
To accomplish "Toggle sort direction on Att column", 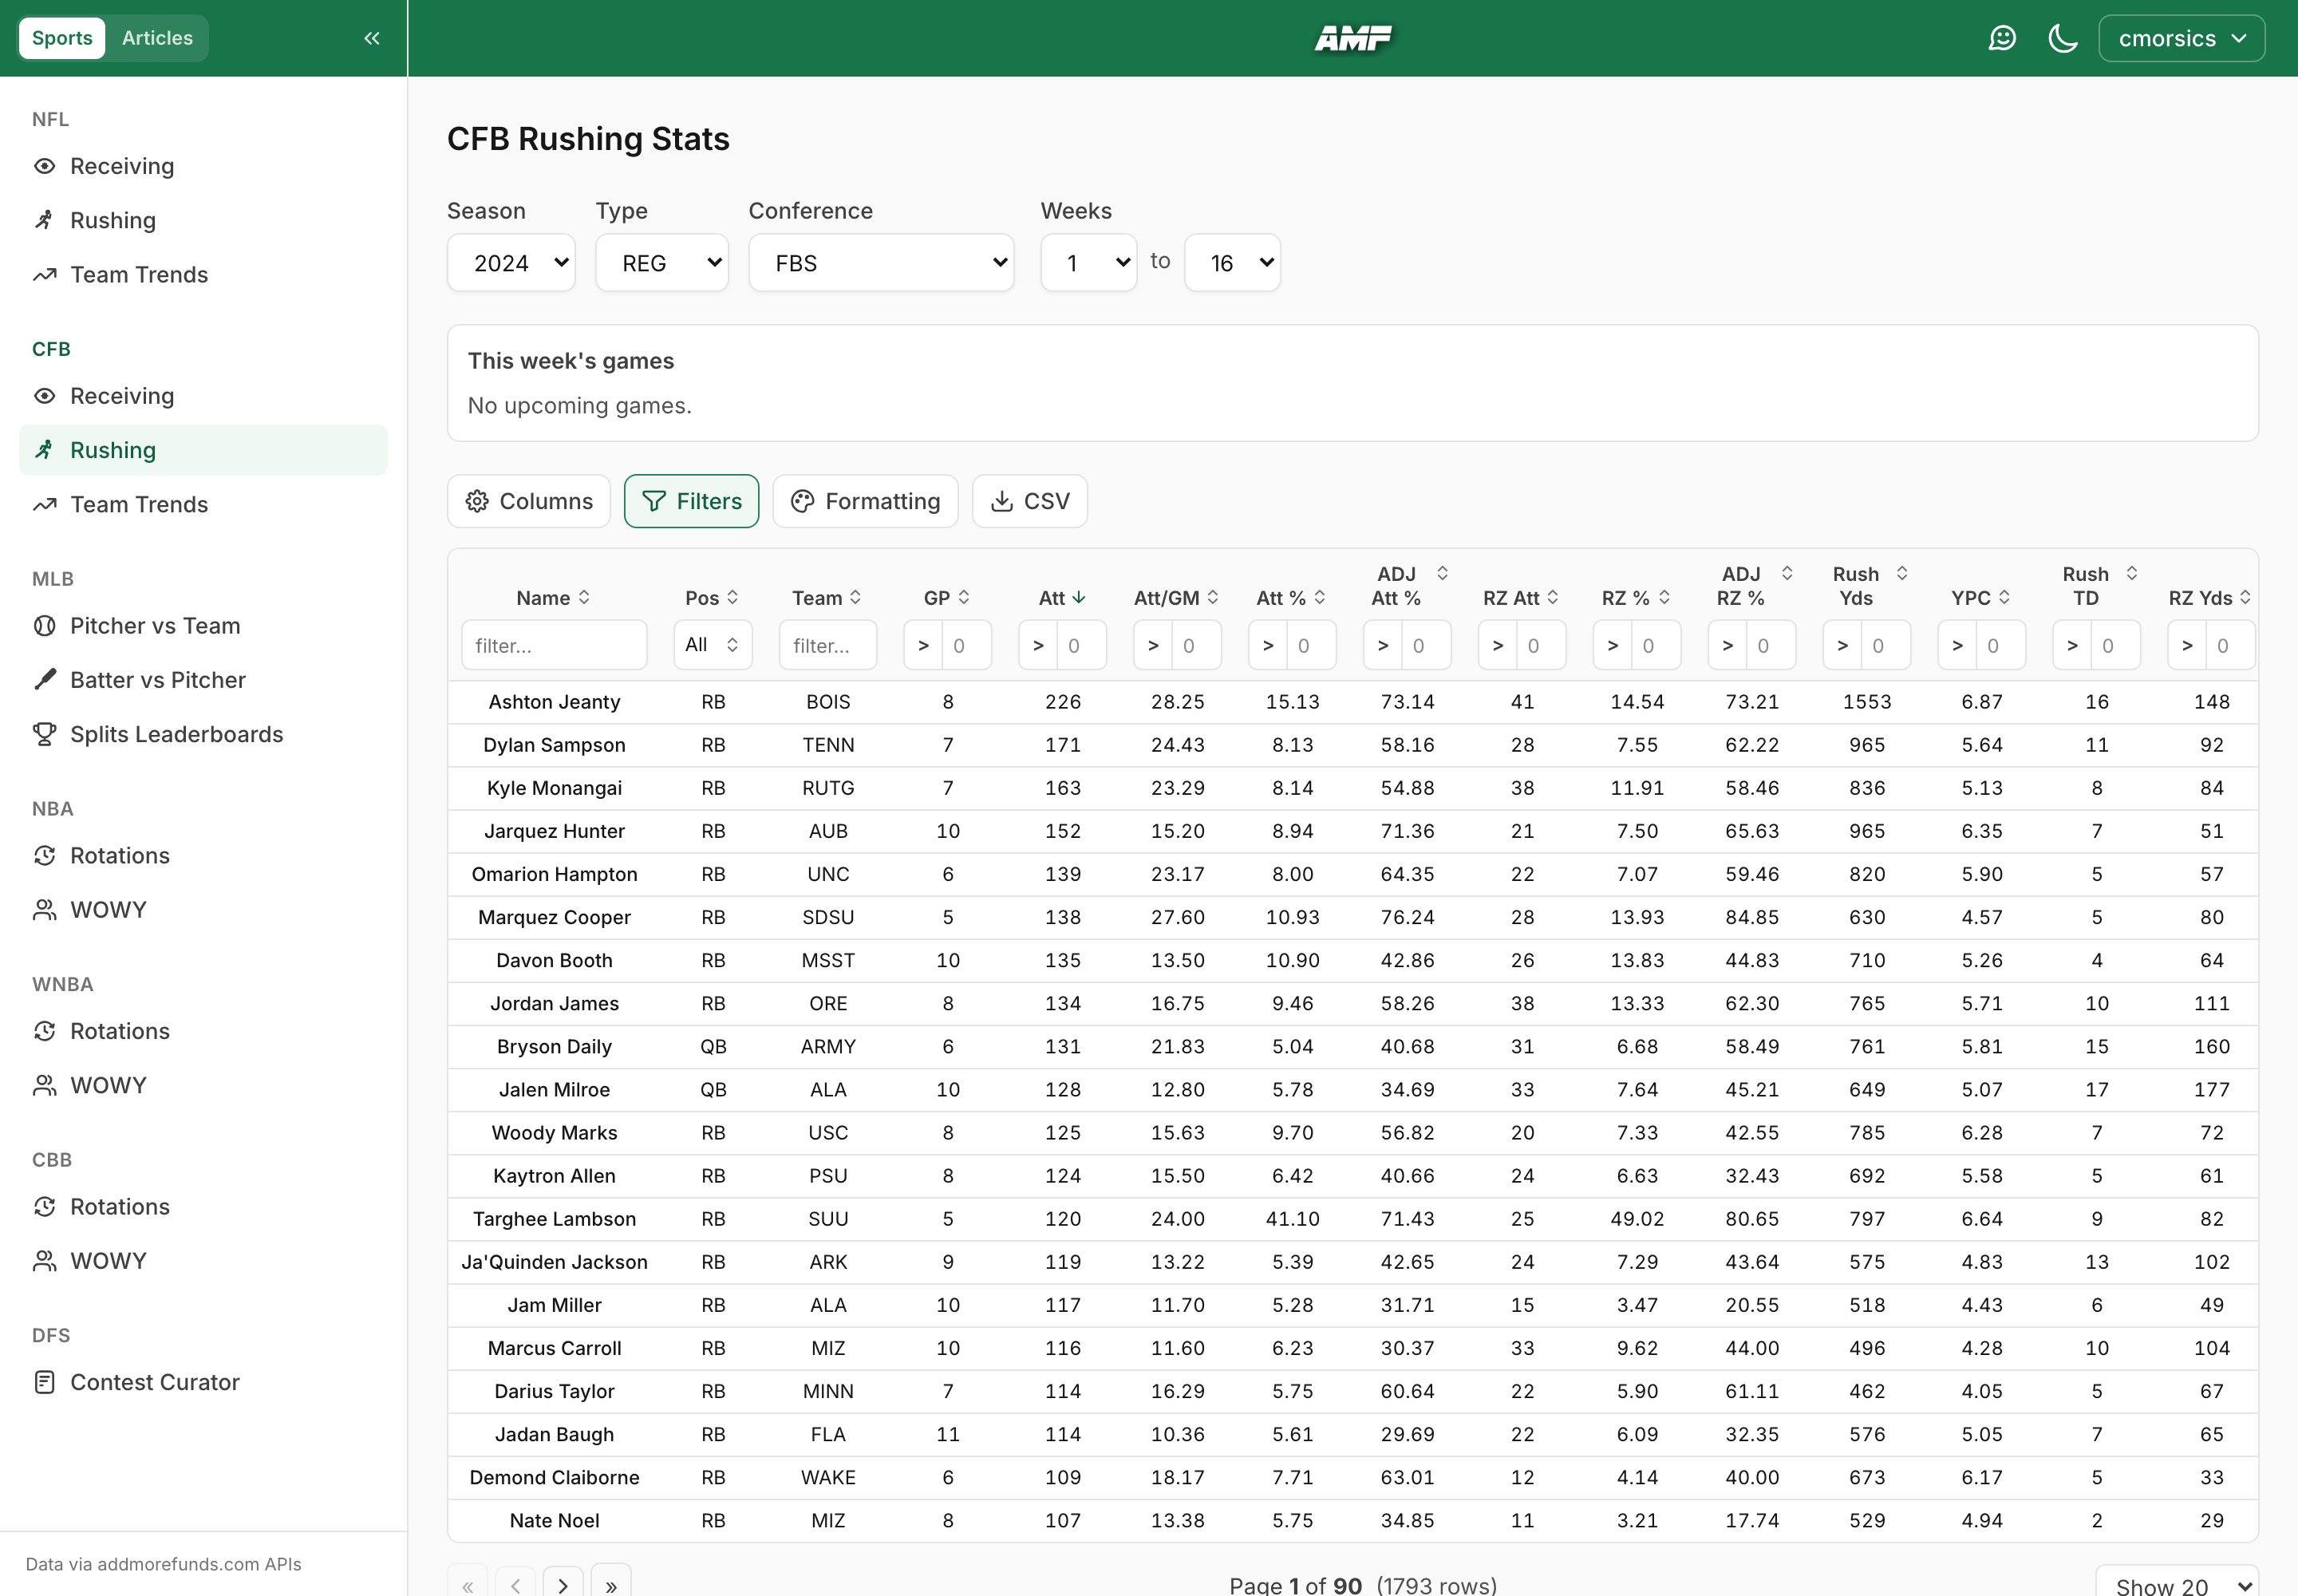I will (x=1062, y=598).
